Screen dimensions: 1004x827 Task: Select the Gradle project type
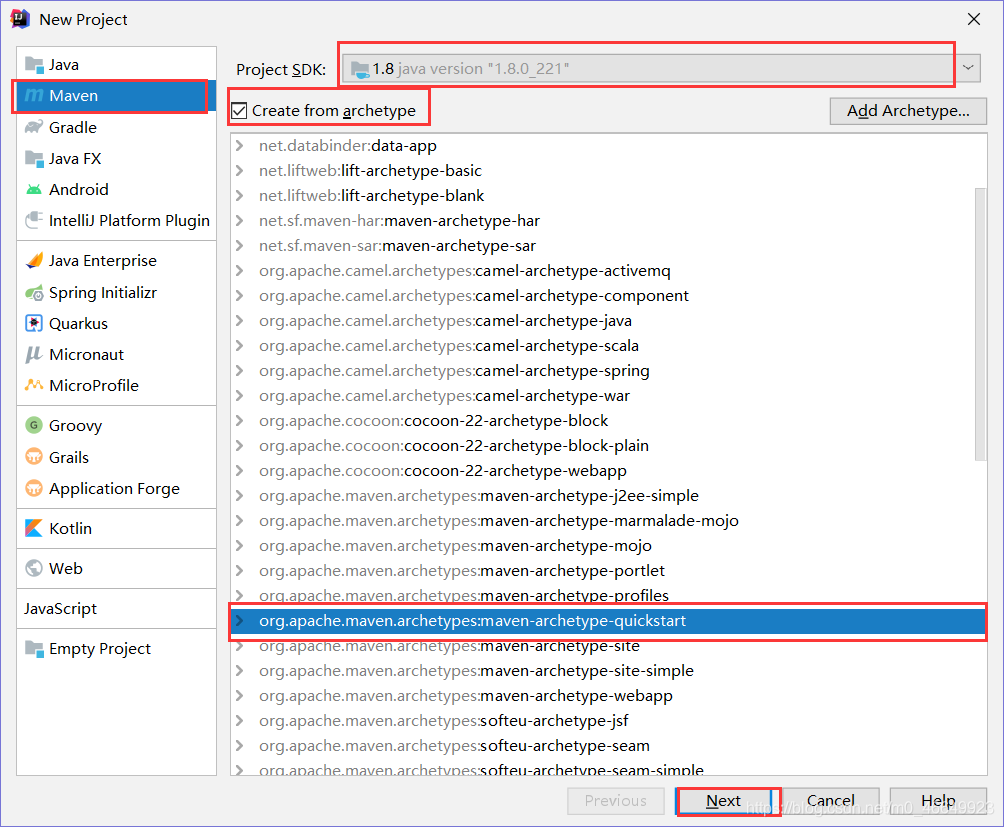117,127
